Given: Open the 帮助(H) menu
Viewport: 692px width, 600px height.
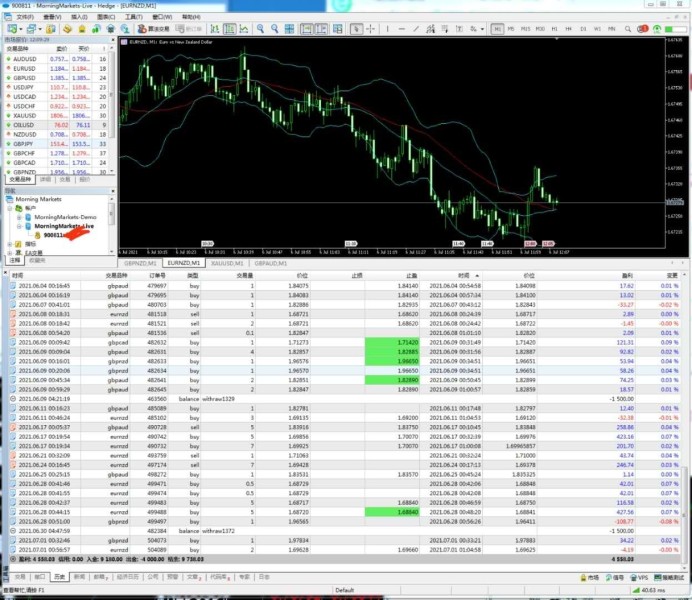Looking at the screenshot, I should [x=191, y=17].
